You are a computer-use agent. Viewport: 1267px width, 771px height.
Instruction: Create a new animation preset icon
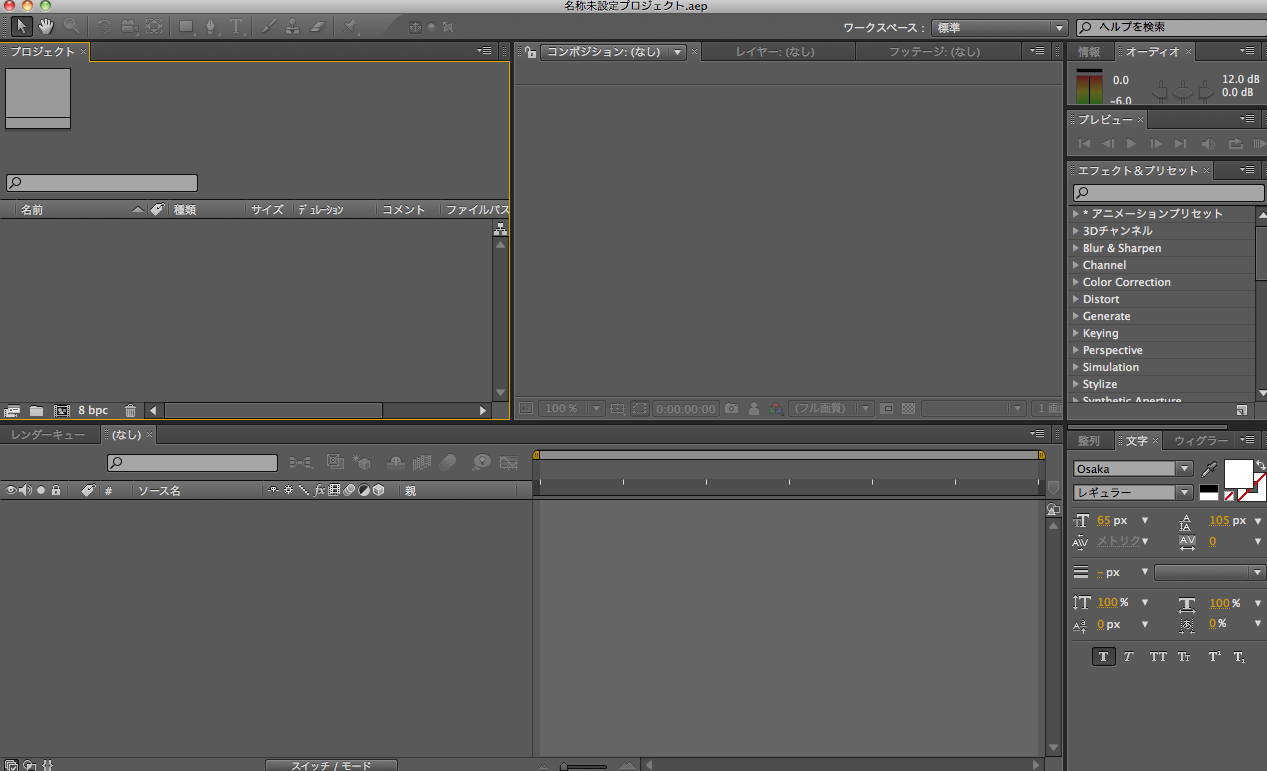[x=1241, y=409]
